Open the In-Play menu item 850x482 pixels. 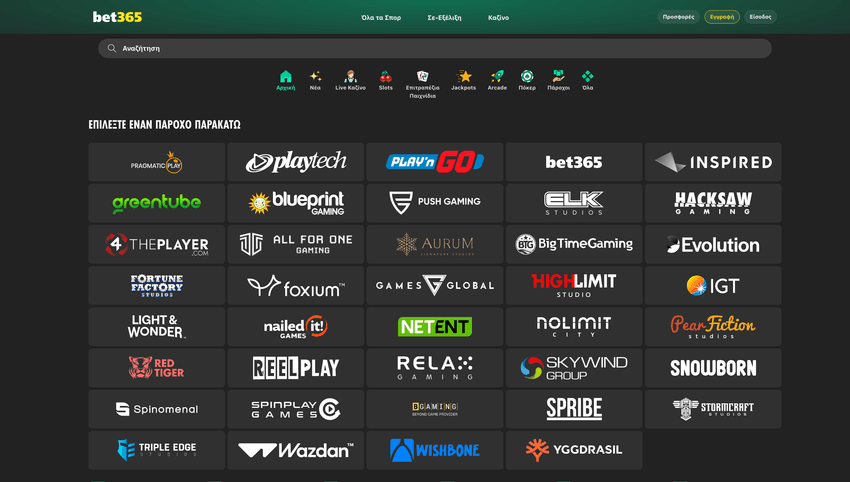tap(445, 18)
